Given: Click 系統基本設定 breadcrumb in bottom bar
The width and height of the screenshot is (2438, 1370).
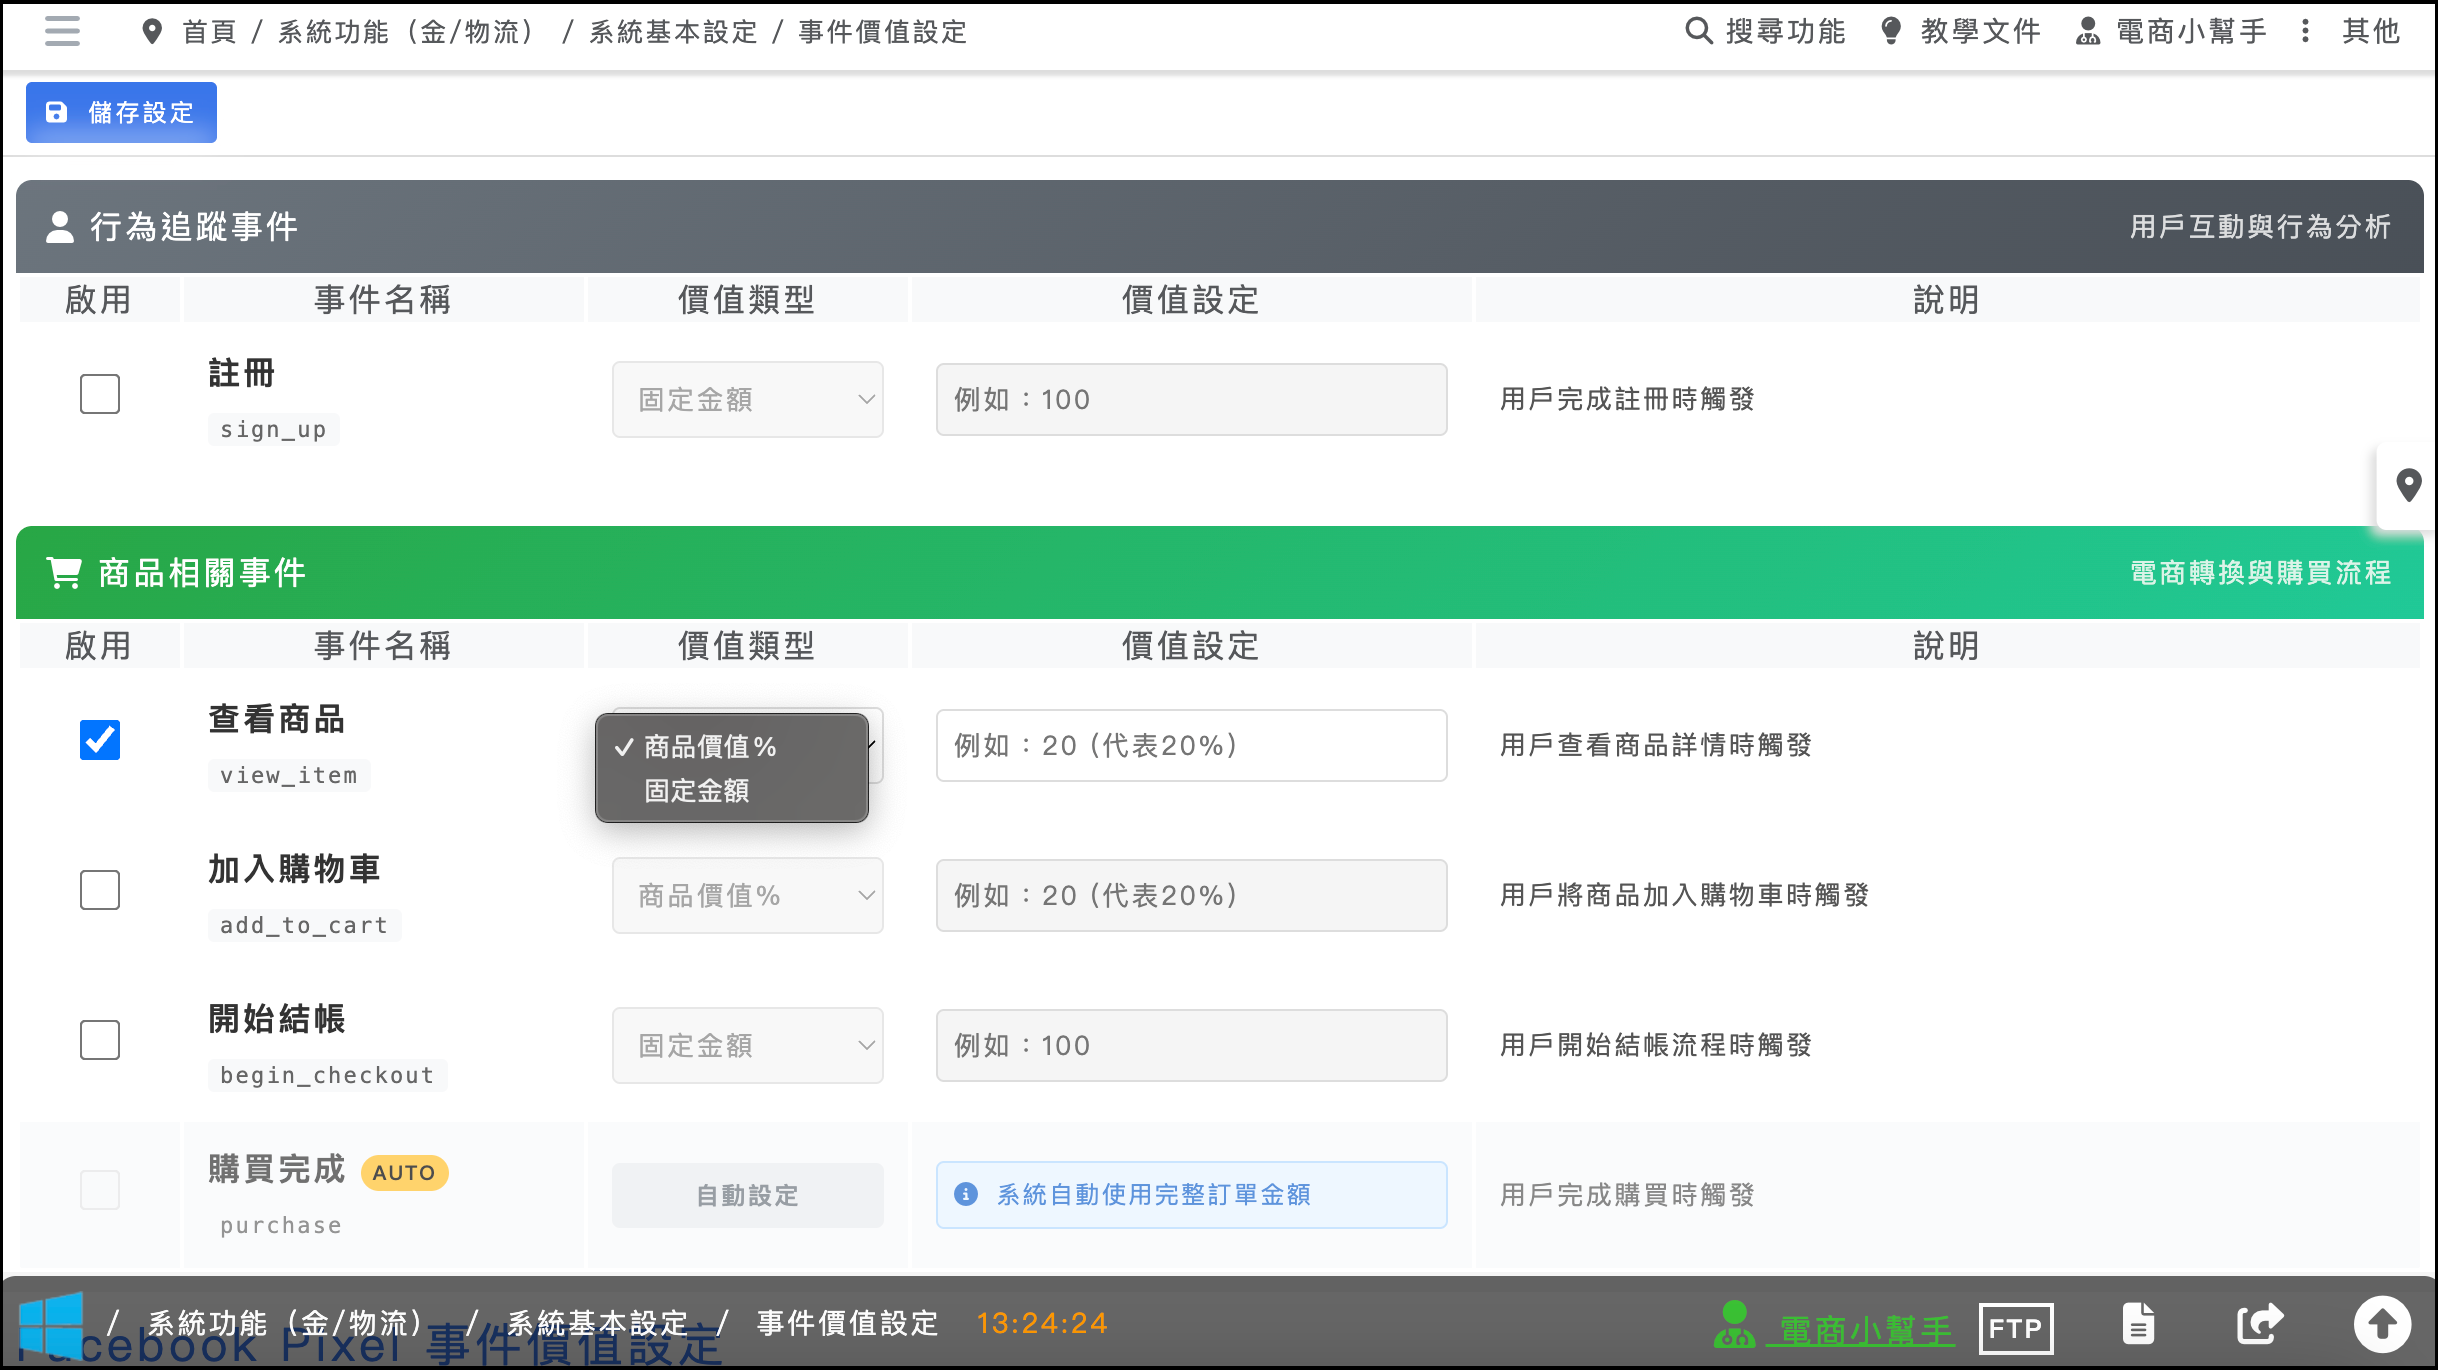Looking at the screenshot, I should 598,1323.
